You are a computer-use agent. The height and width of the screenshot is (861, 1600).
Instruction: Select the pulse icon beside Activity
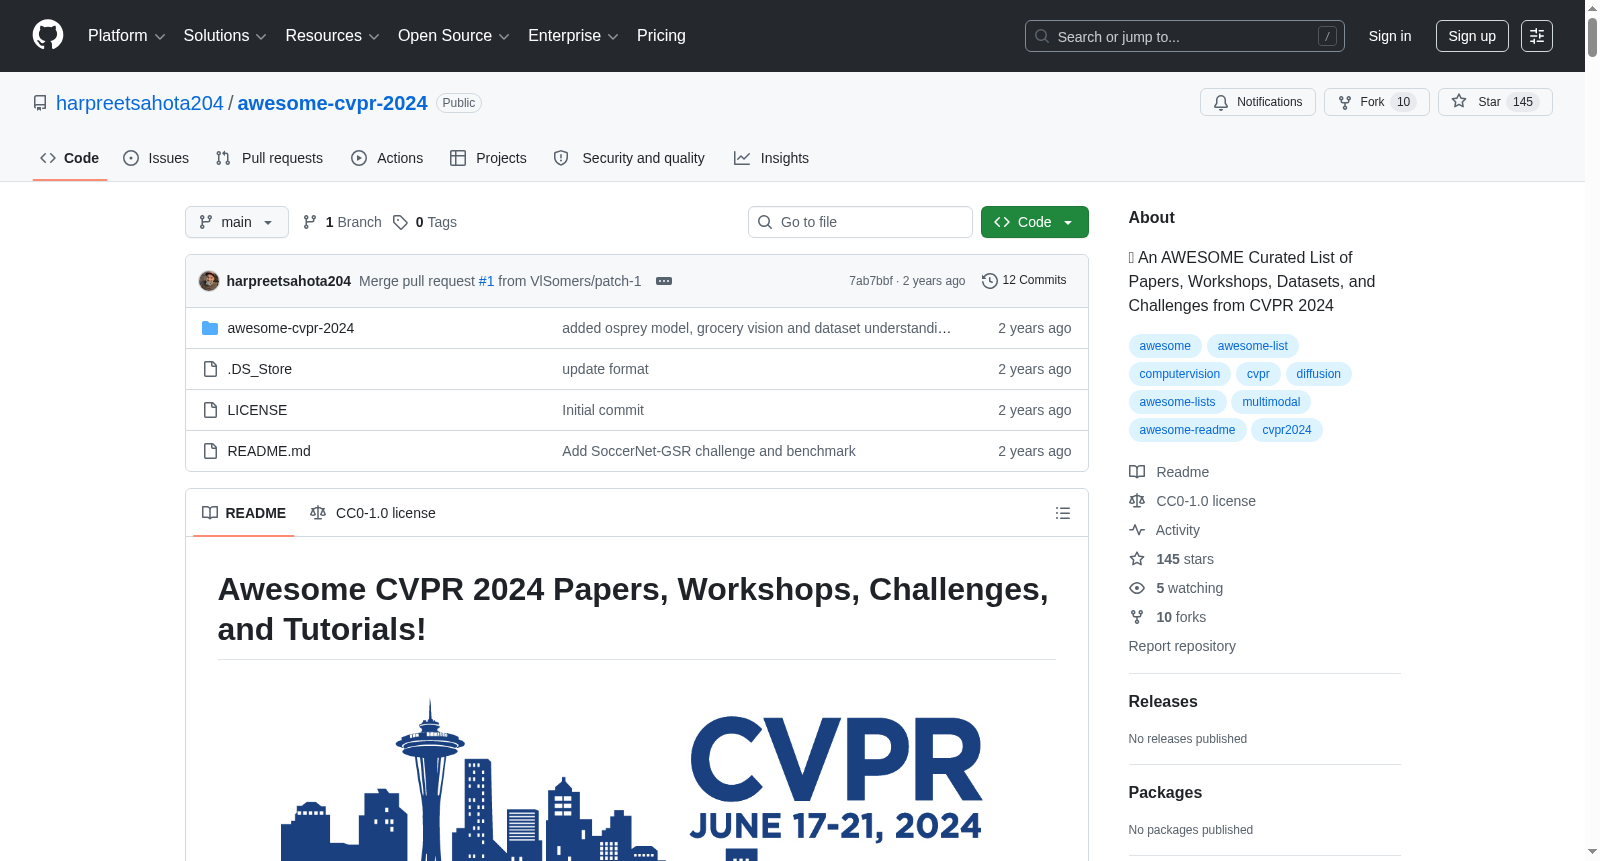point(1137,530)
